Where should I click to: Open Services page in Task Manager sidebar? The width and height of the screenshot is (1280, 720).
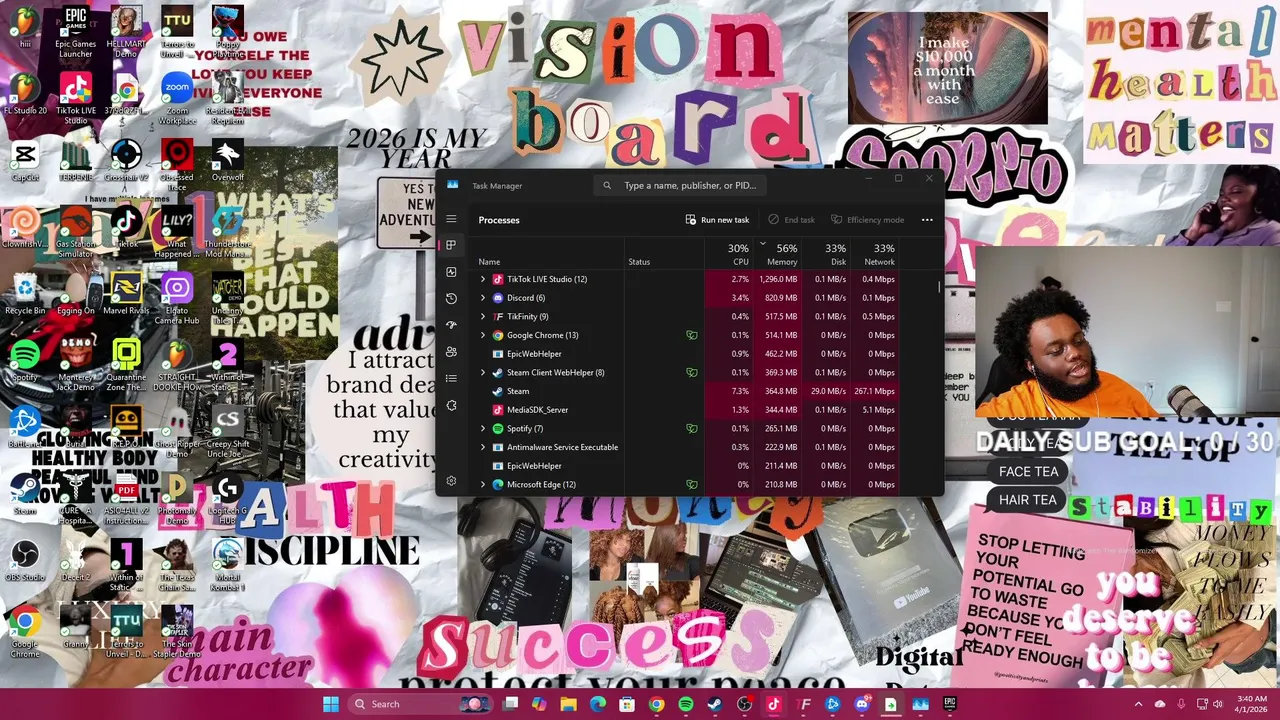click(451, 405)
